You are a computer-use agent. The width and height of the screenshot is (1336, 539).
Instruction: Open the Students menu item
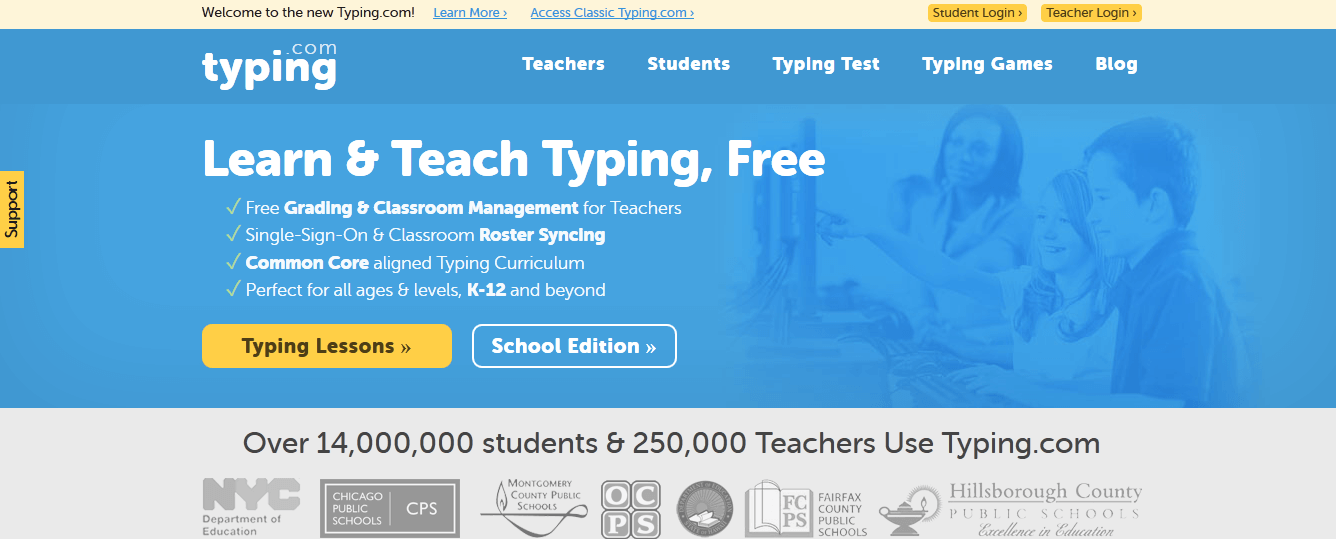(688, 64)
